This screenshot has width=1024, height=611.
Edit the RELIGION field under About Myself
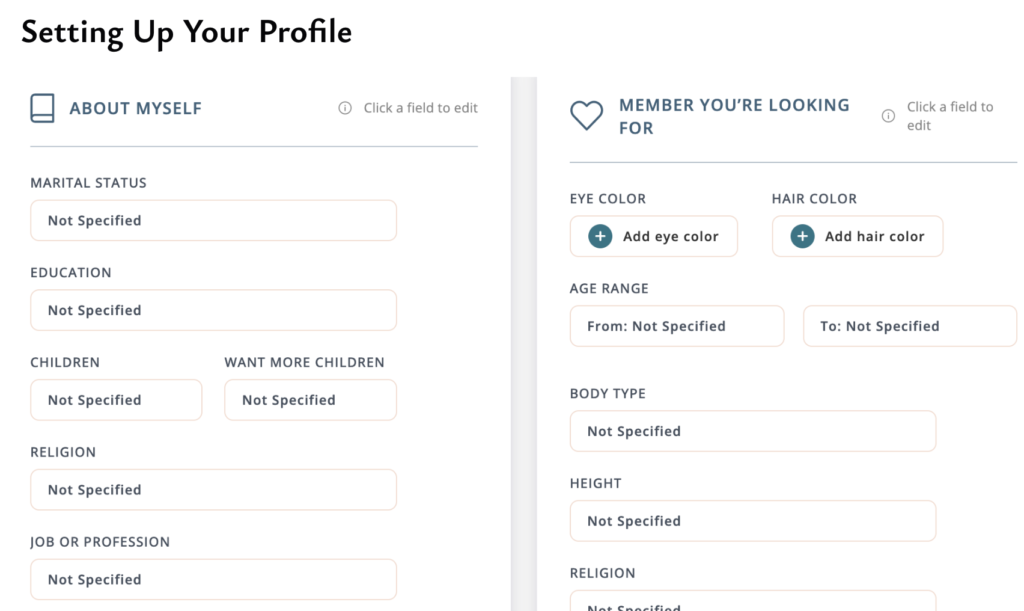213,489
